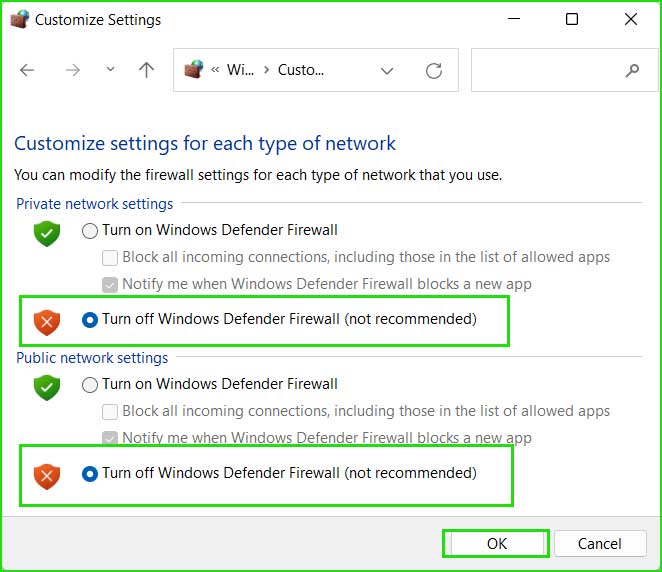The width and height of the screenshot is (662, 572).
Task: Expand hidden breadcrumb chevrons in address bar
Action: pos(215,70)
